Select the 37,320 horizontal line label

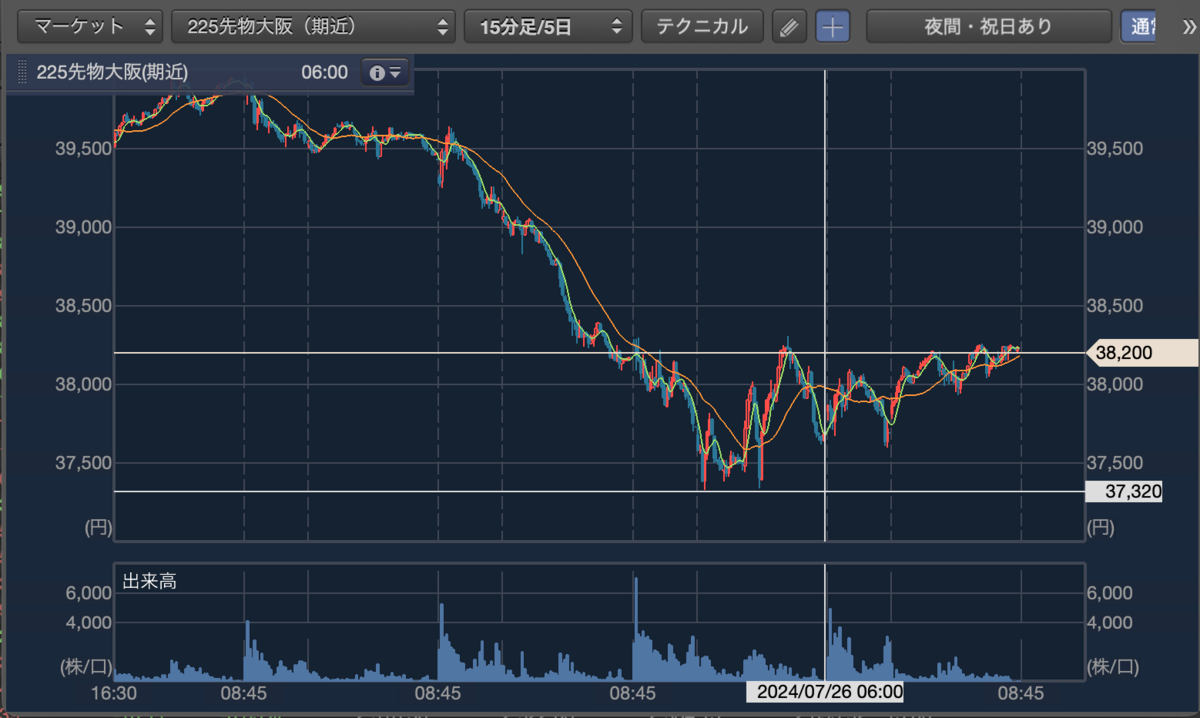(x=1124, y=491)
